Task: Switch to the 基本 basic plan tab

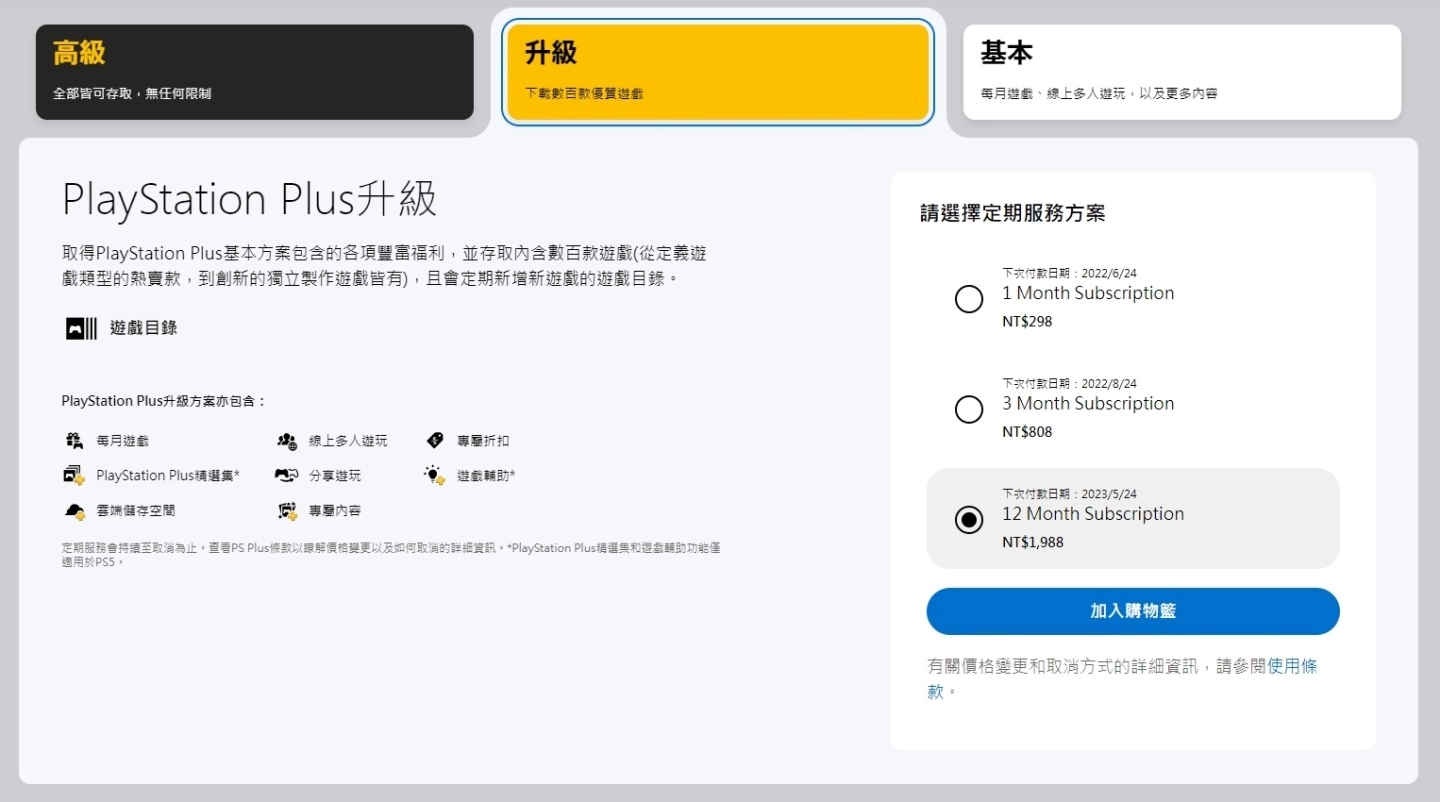Action: click(1181, 71)
